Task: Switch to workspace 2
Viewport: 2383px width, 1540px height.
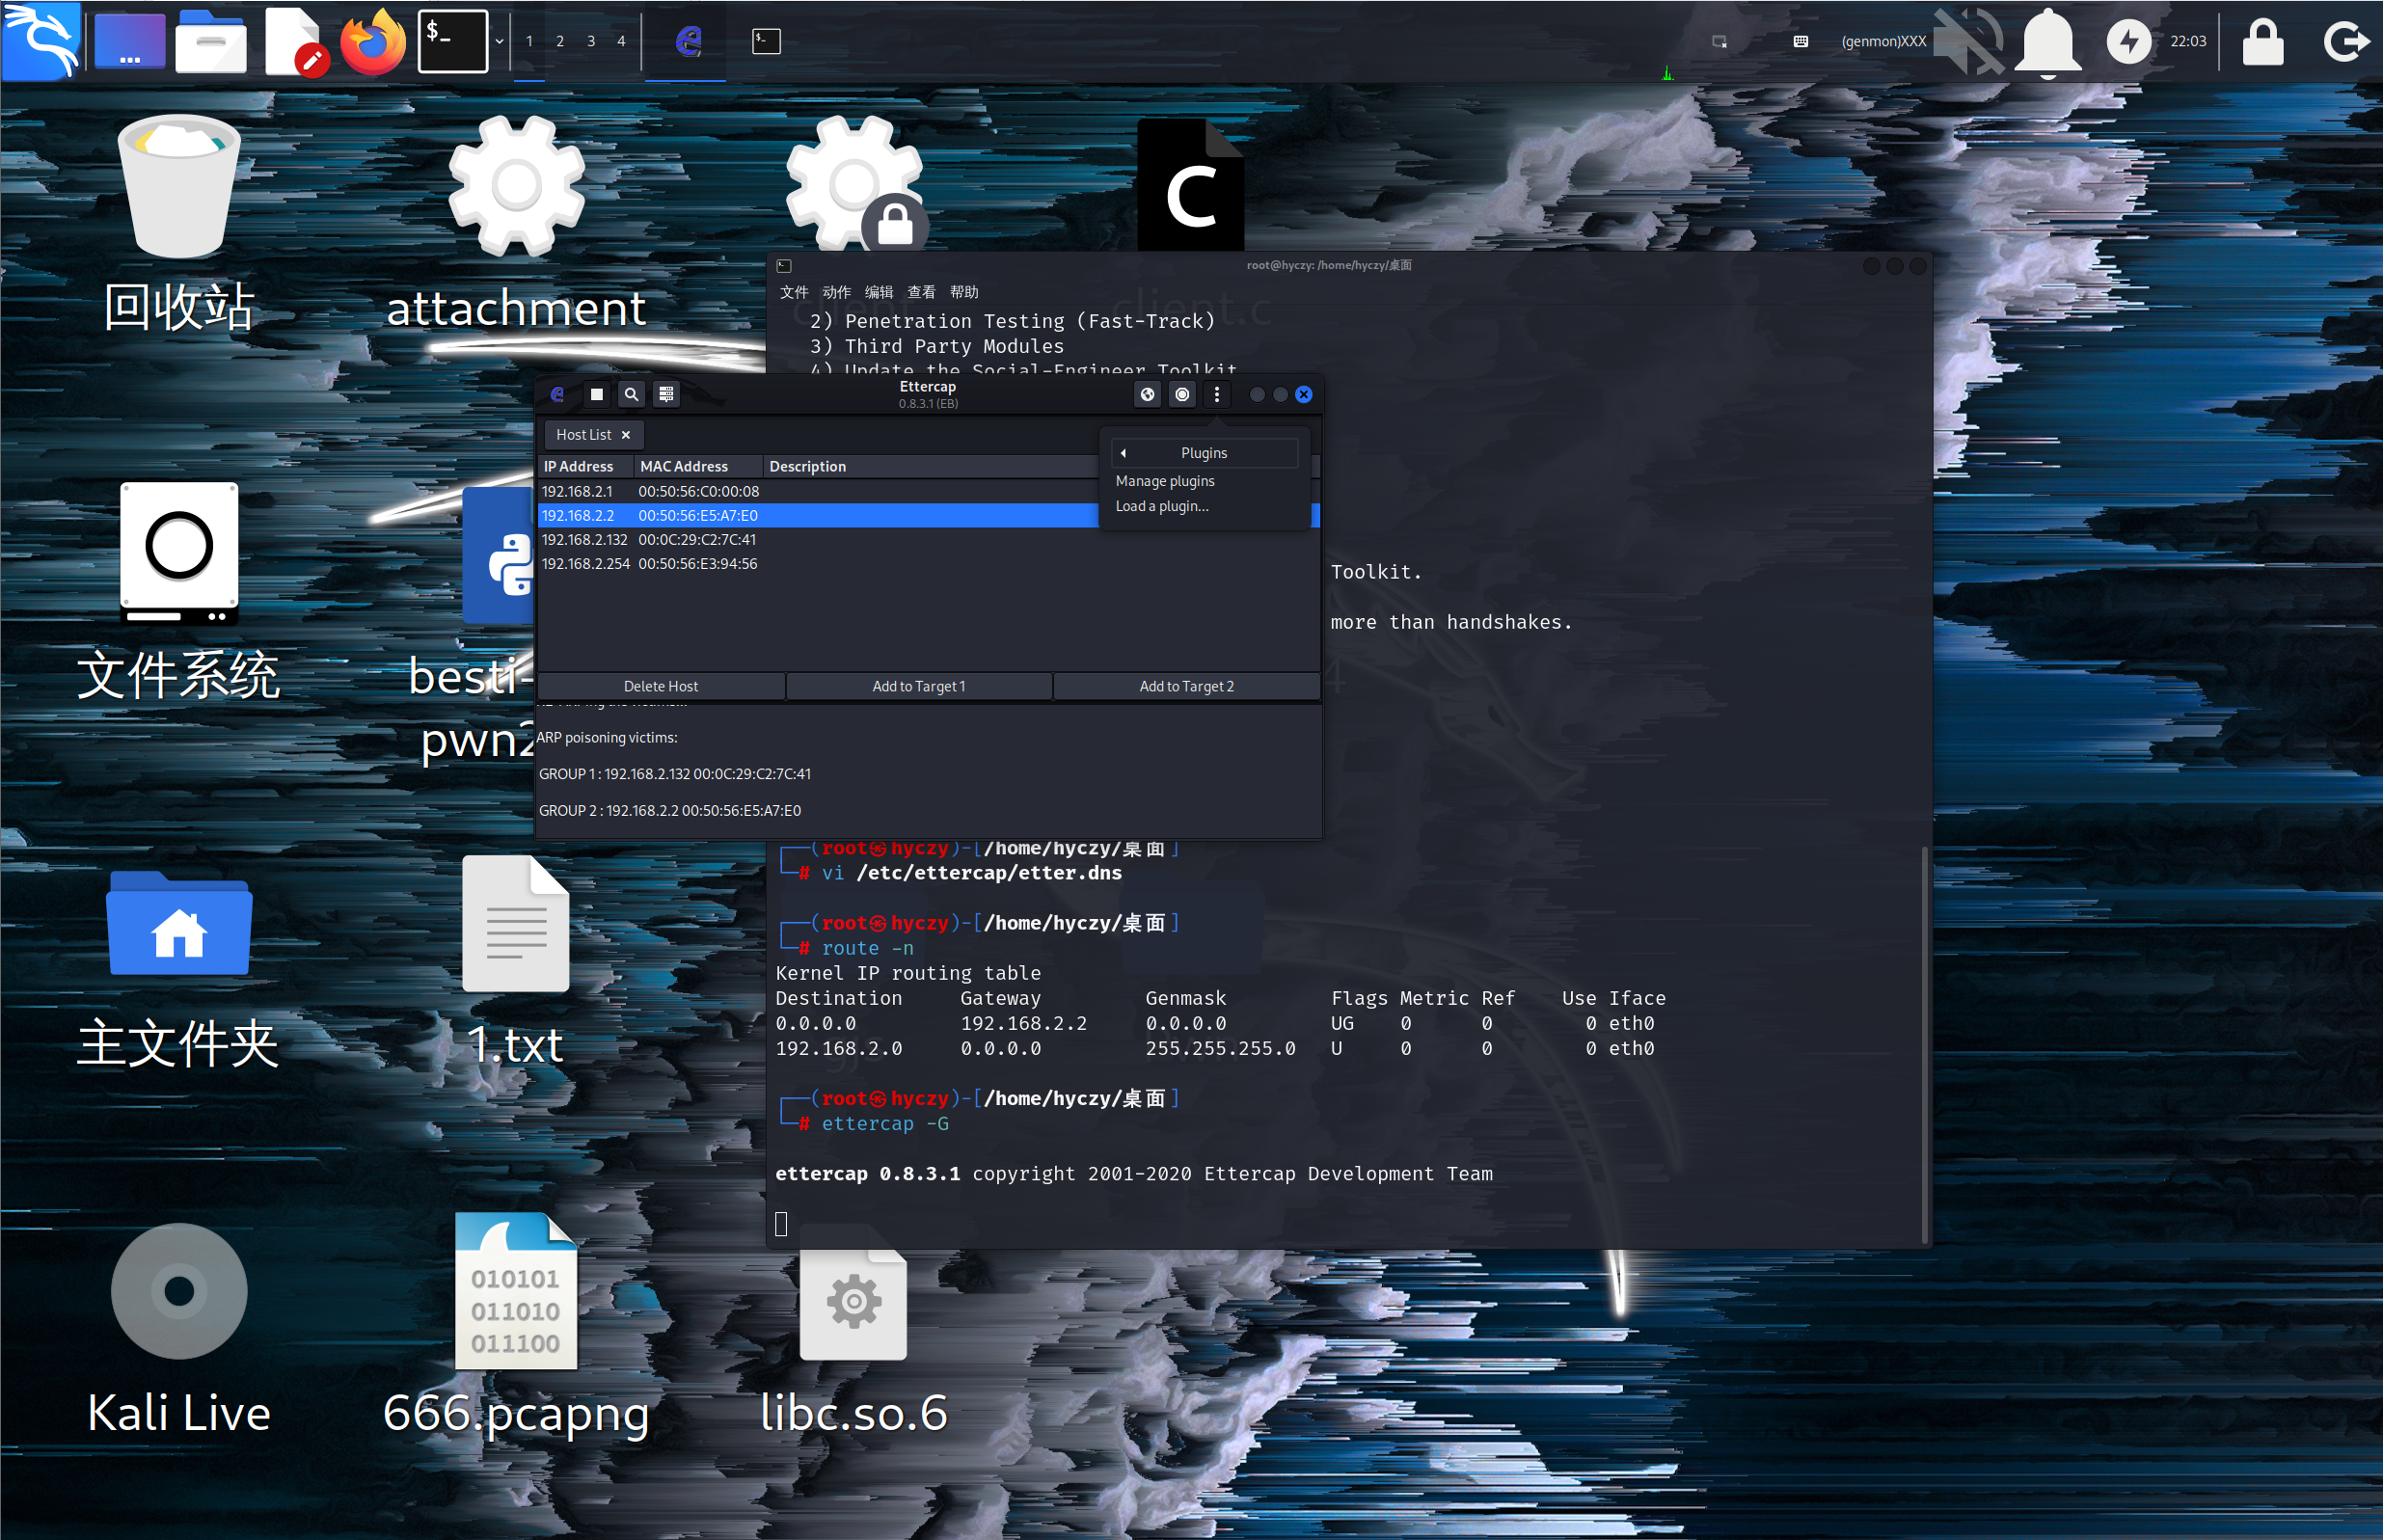Action: point(560,41)
